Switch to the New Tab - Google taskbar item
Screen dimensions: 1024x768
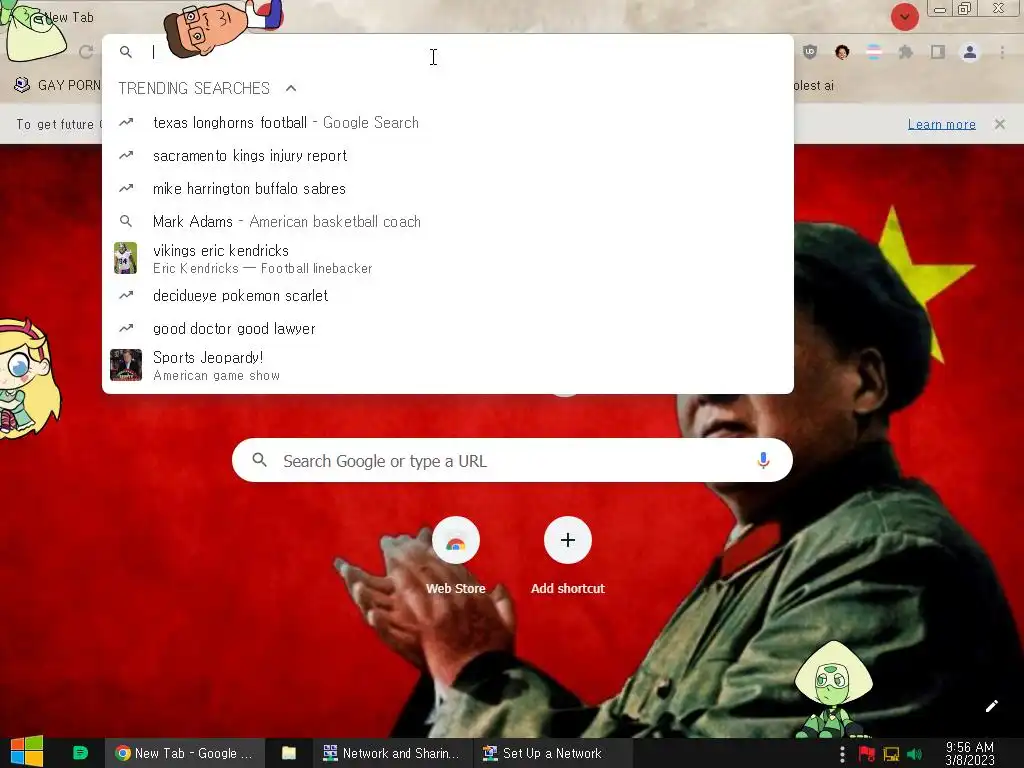coord(185,753)
